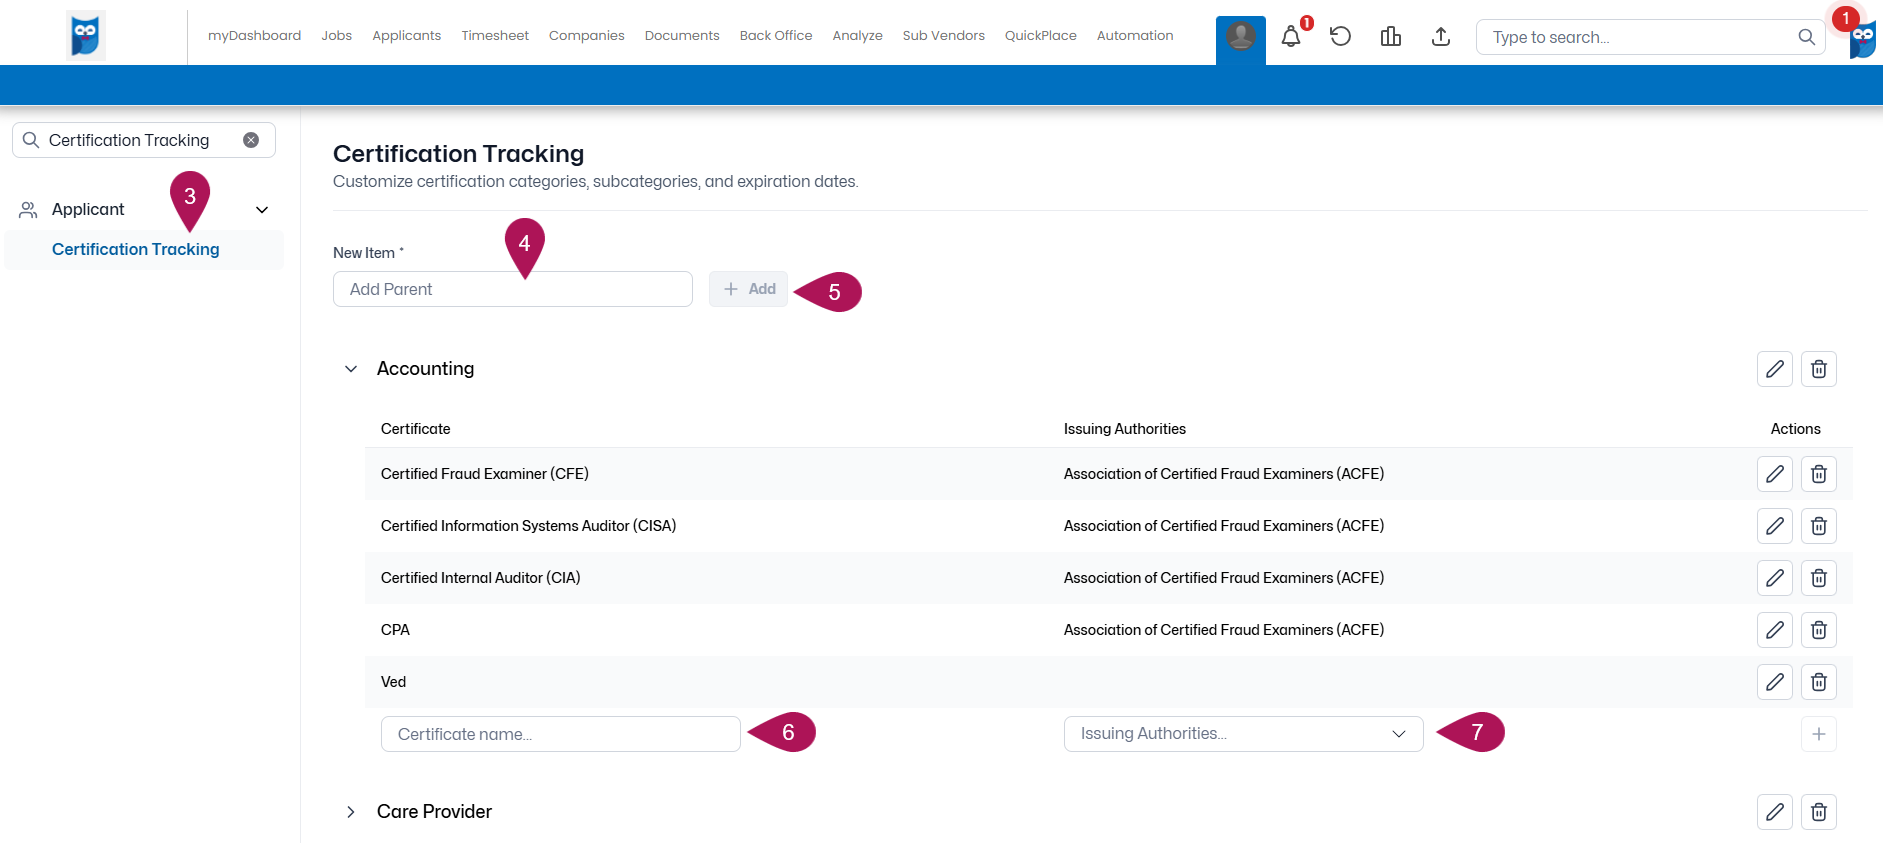Select Certification Tracking in sidebar

coord(136,250)
